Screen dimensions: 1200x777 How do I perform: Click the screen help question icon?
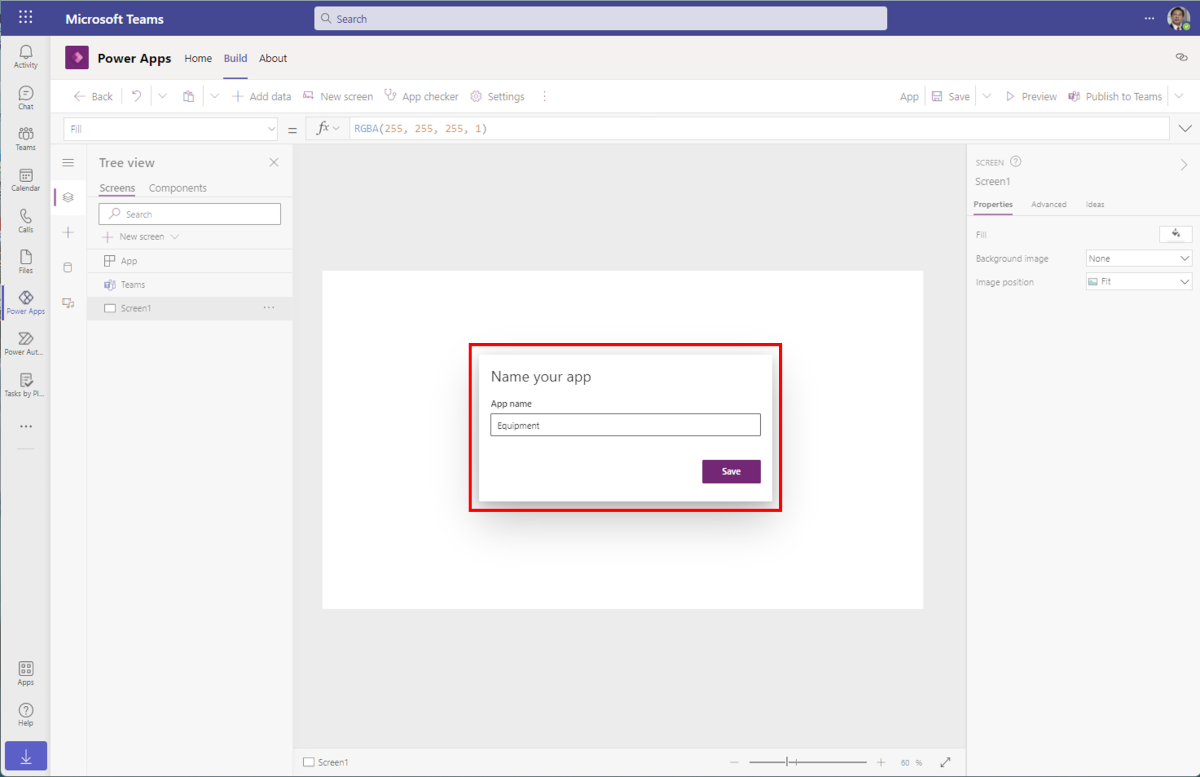[1016, 161]
